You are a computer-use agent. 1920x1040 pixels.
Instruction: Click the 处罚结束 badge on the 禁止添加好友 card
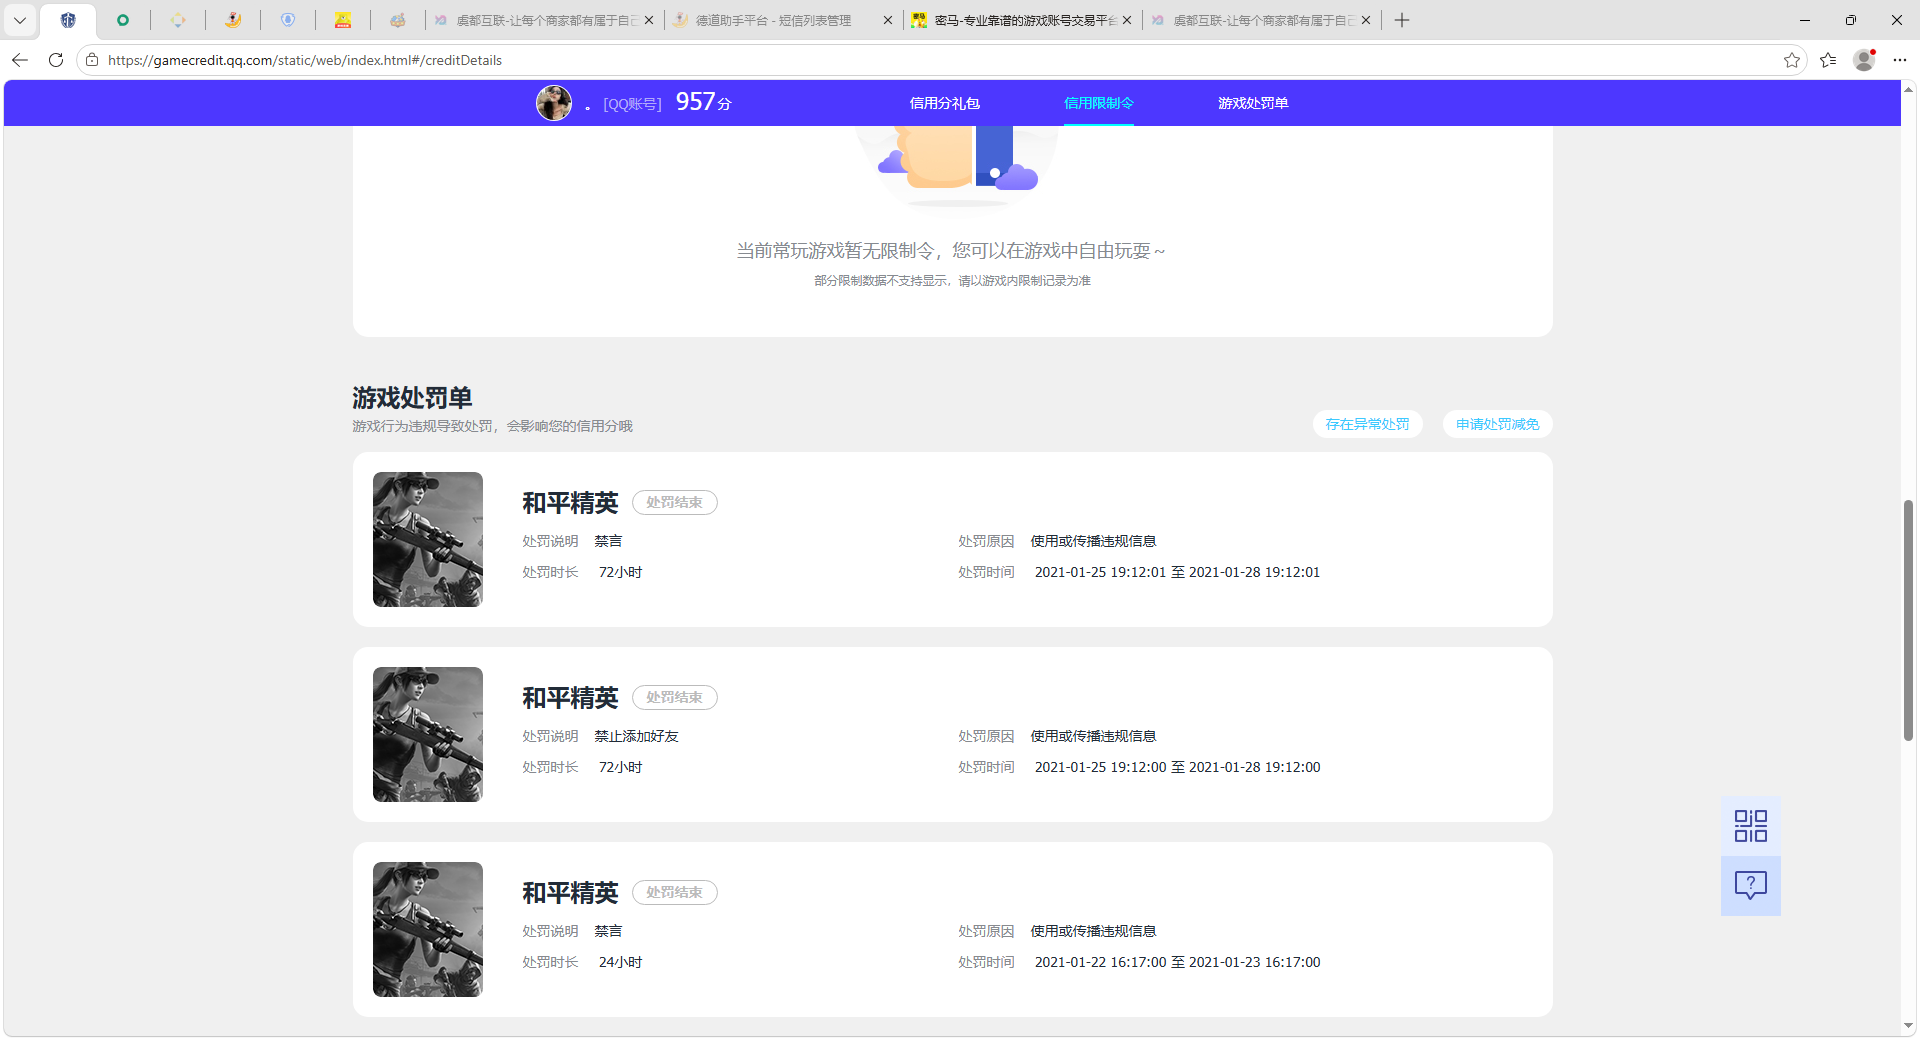click(x=675, y=697)
